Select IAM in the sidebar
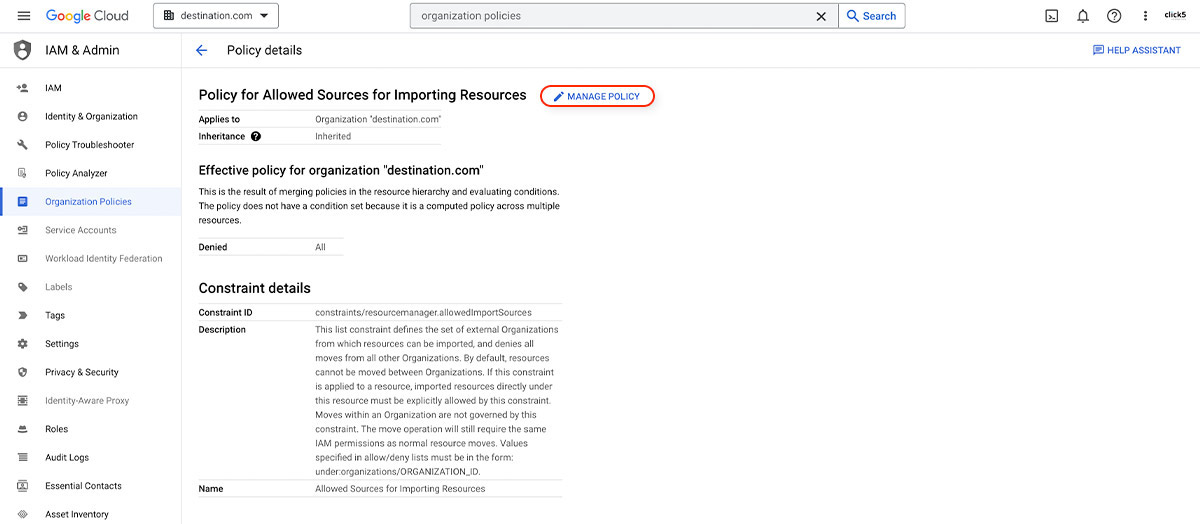The height and width of the screenshot is (524, 1200). [x=90, y=88]
